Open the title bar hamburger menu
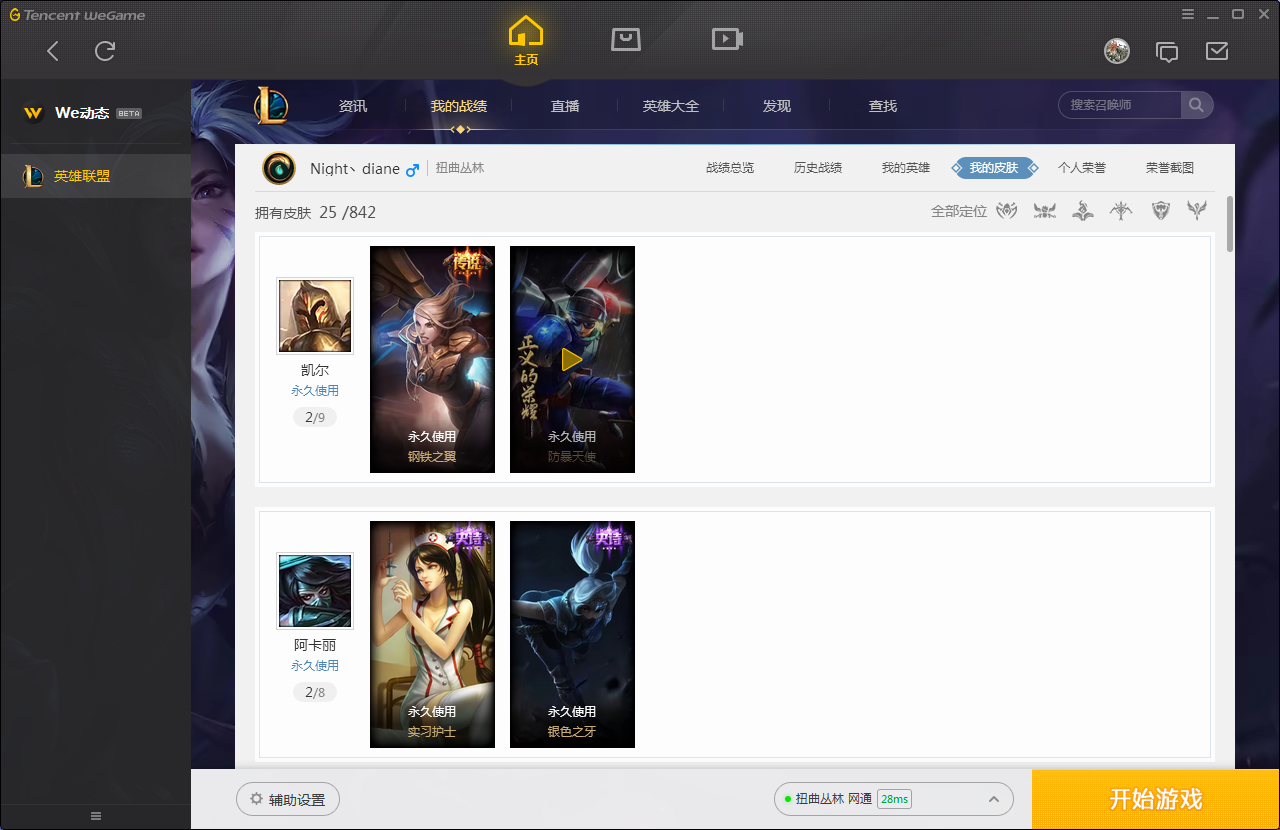The height and width of the screenshot is (830, 1280). point(1188,14)
